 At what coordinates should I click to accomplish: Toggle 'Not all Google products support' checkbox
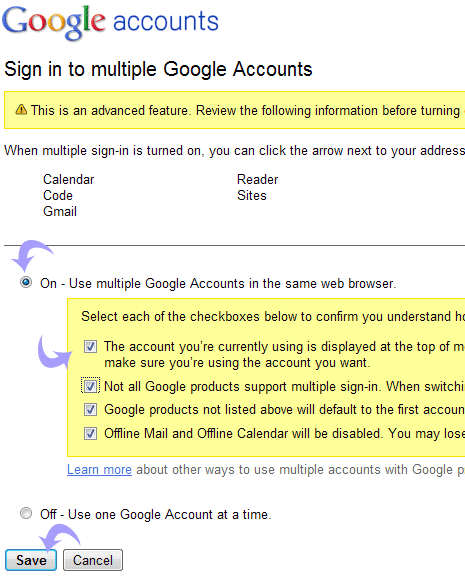click(90, 386)
